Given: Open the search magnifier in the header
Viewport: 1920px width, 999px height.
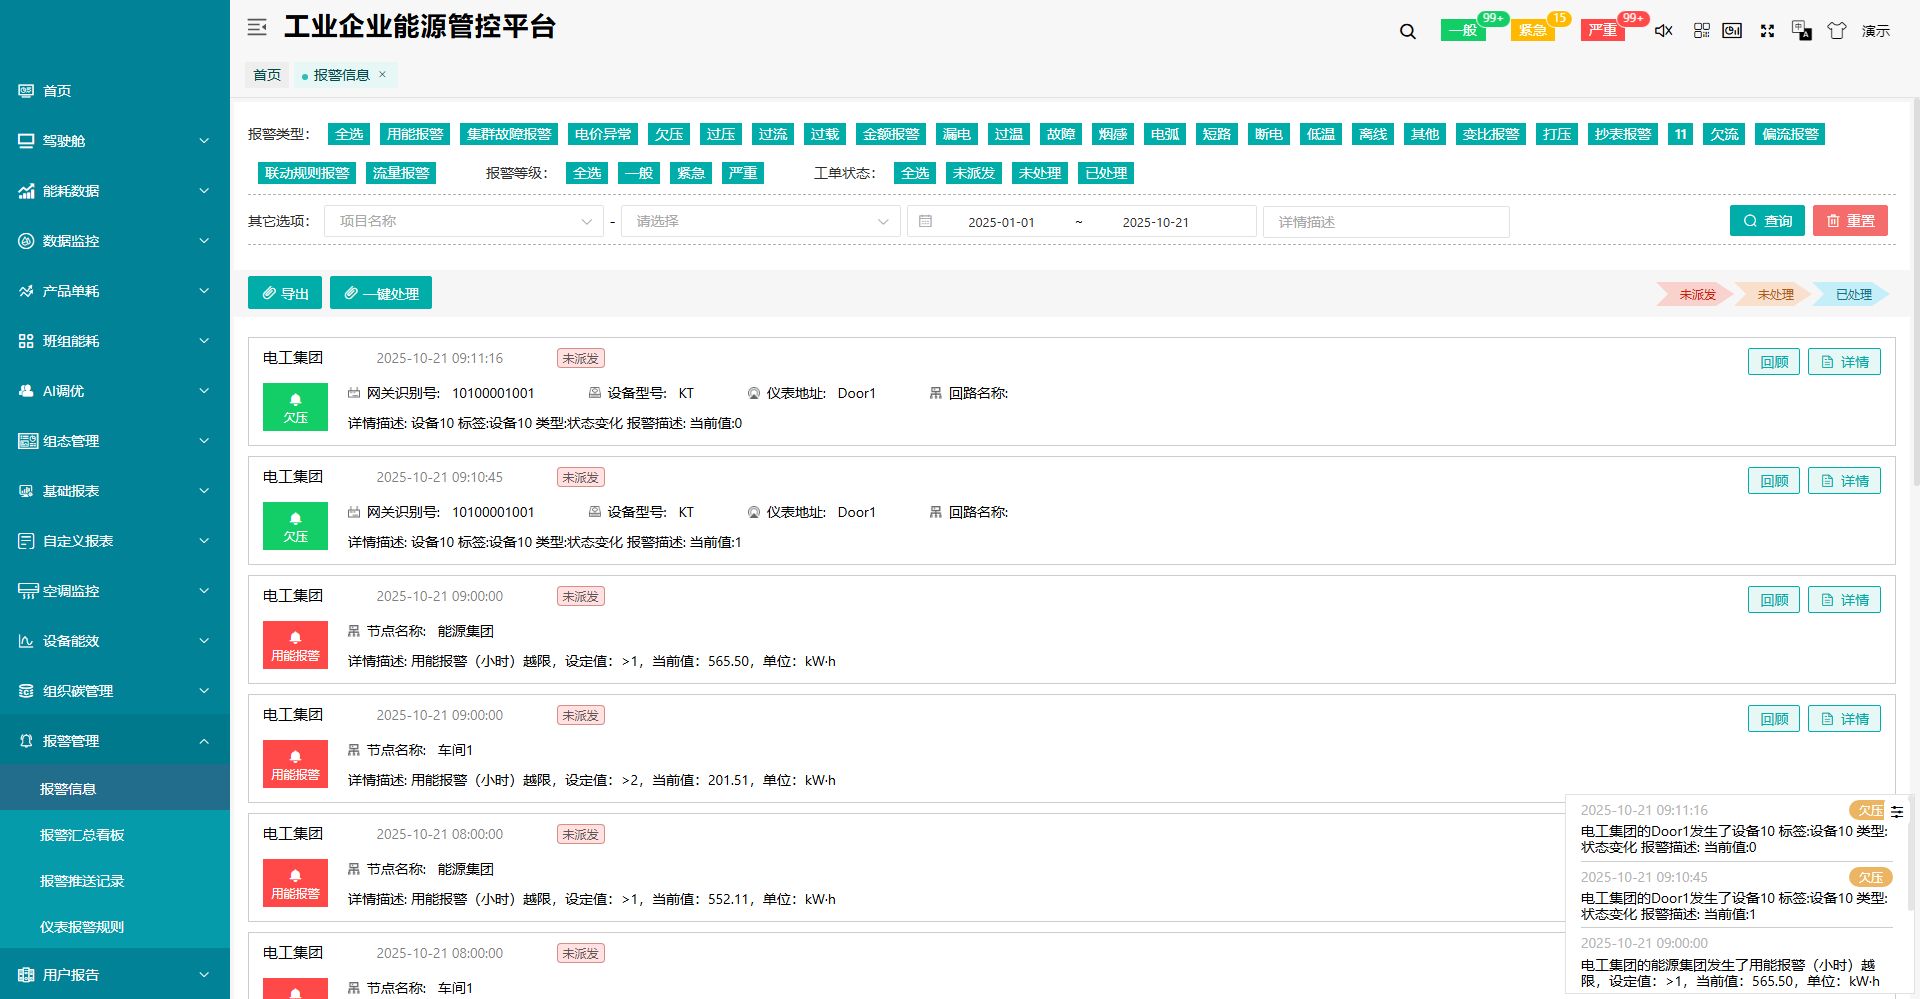Looking at the screenshot, I should (1407, 31).
